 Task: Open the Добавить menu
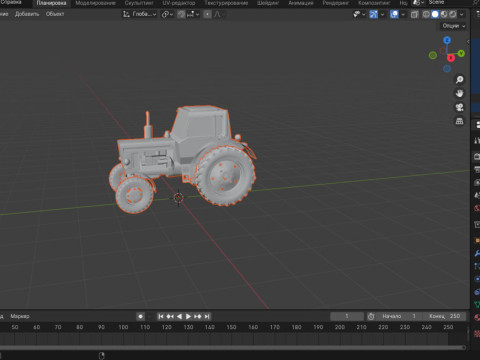[27, 14]
